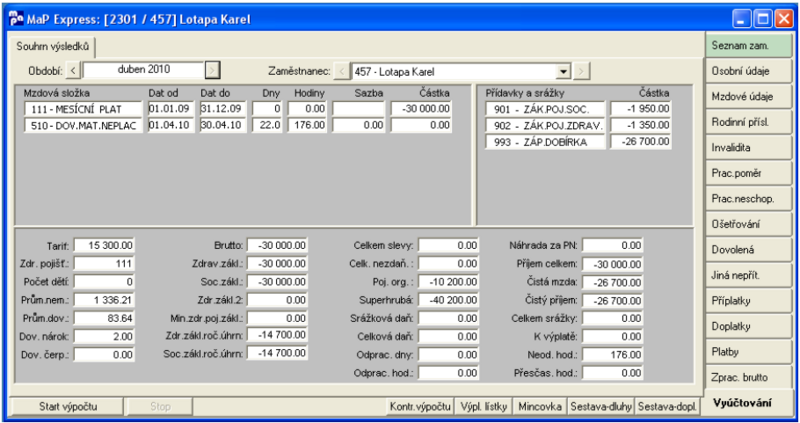Open Platby side tab
Viewport: 800px width, 423px height.
click(x=748, y=352)
